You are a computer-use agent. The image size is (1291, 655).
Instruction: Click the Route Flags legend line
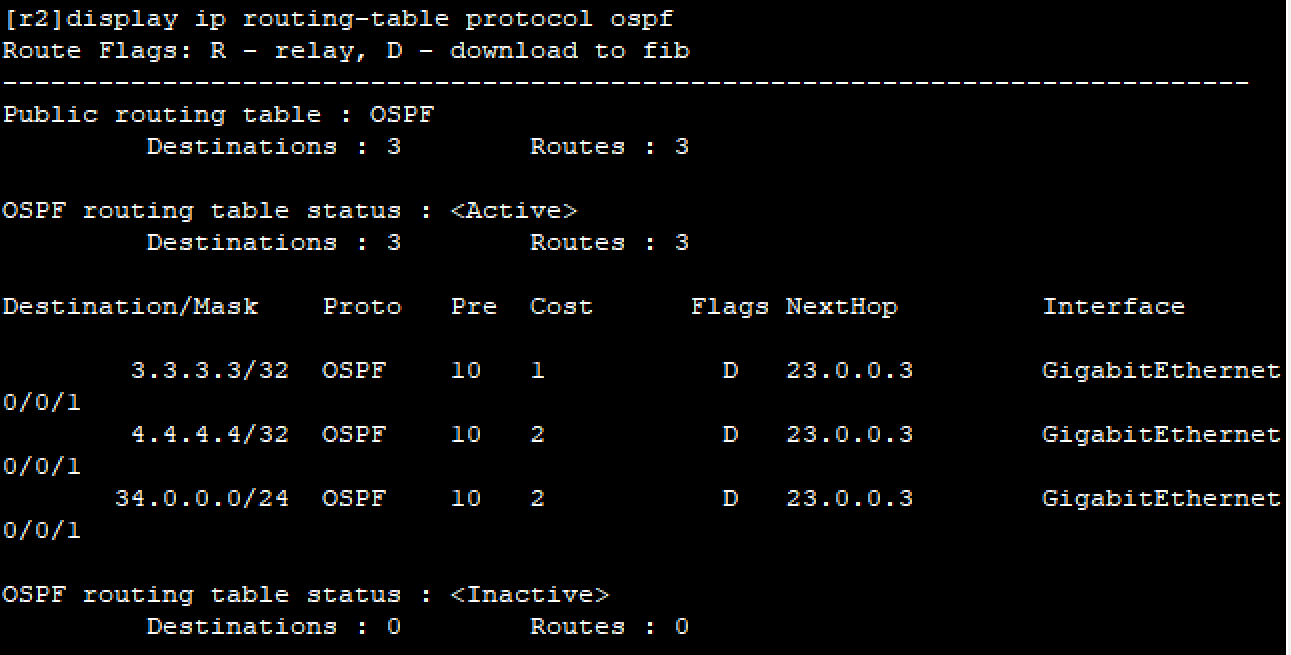346,51
